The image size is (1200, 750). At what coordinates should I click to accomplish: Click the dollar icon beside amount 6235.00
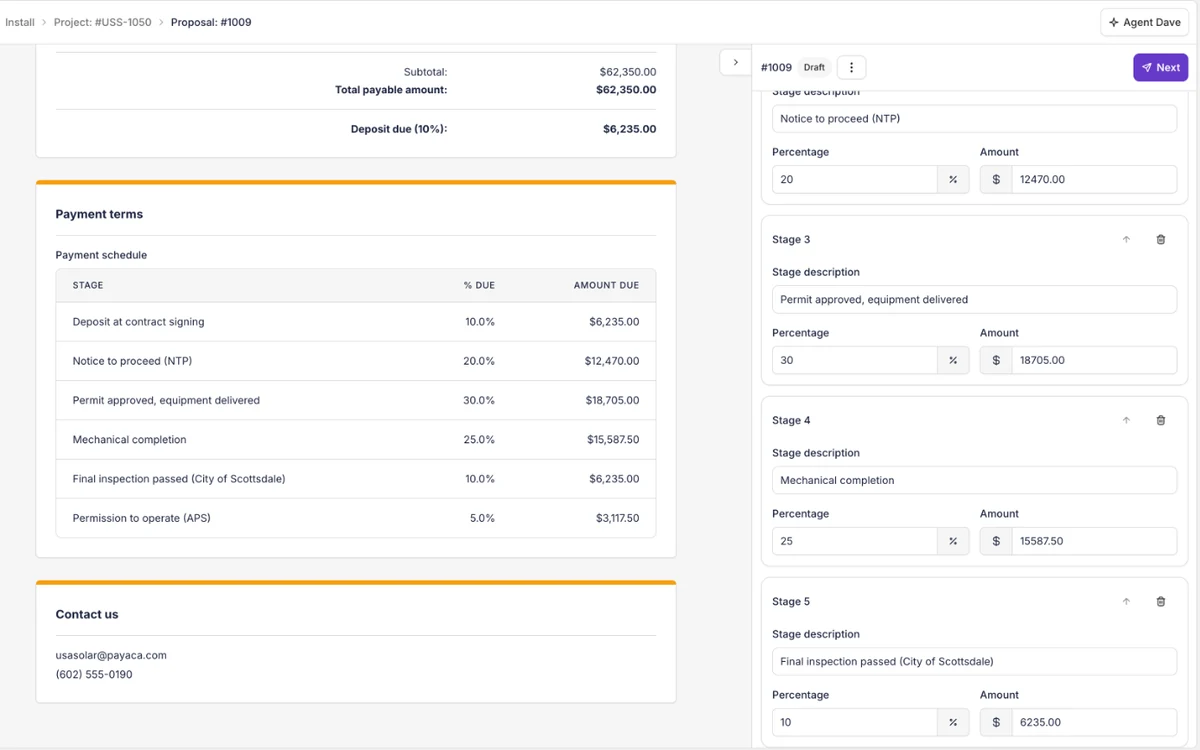[x=996, y=722]
